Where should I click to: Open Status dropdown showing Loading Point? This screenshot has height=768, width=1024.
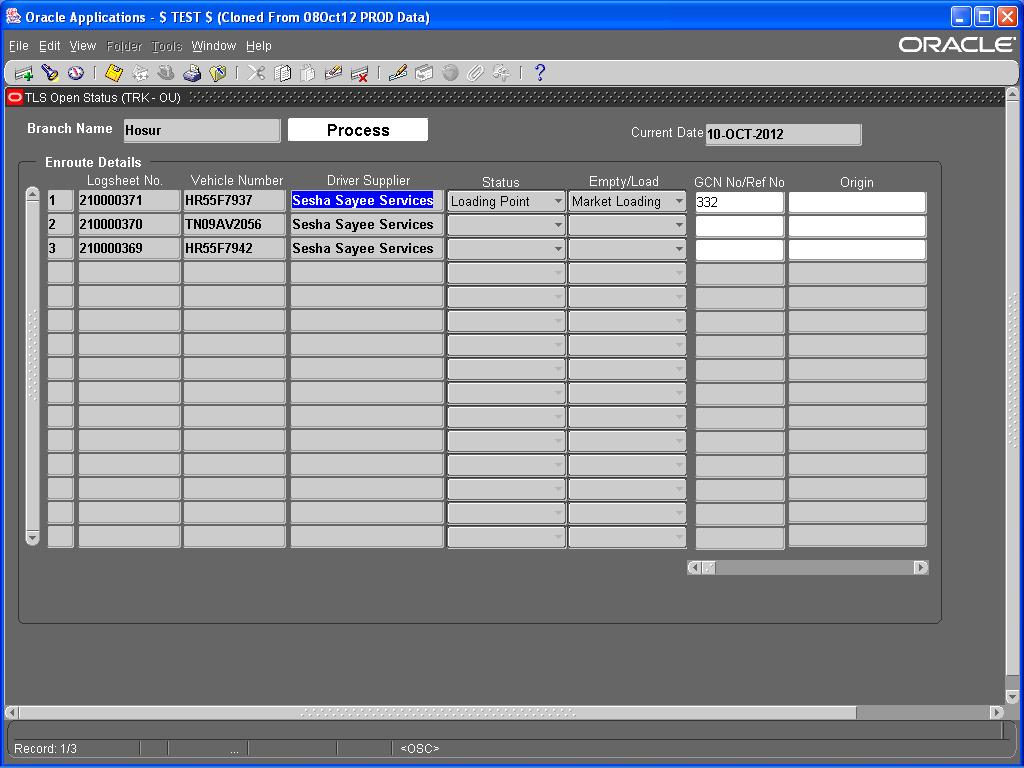506,202
